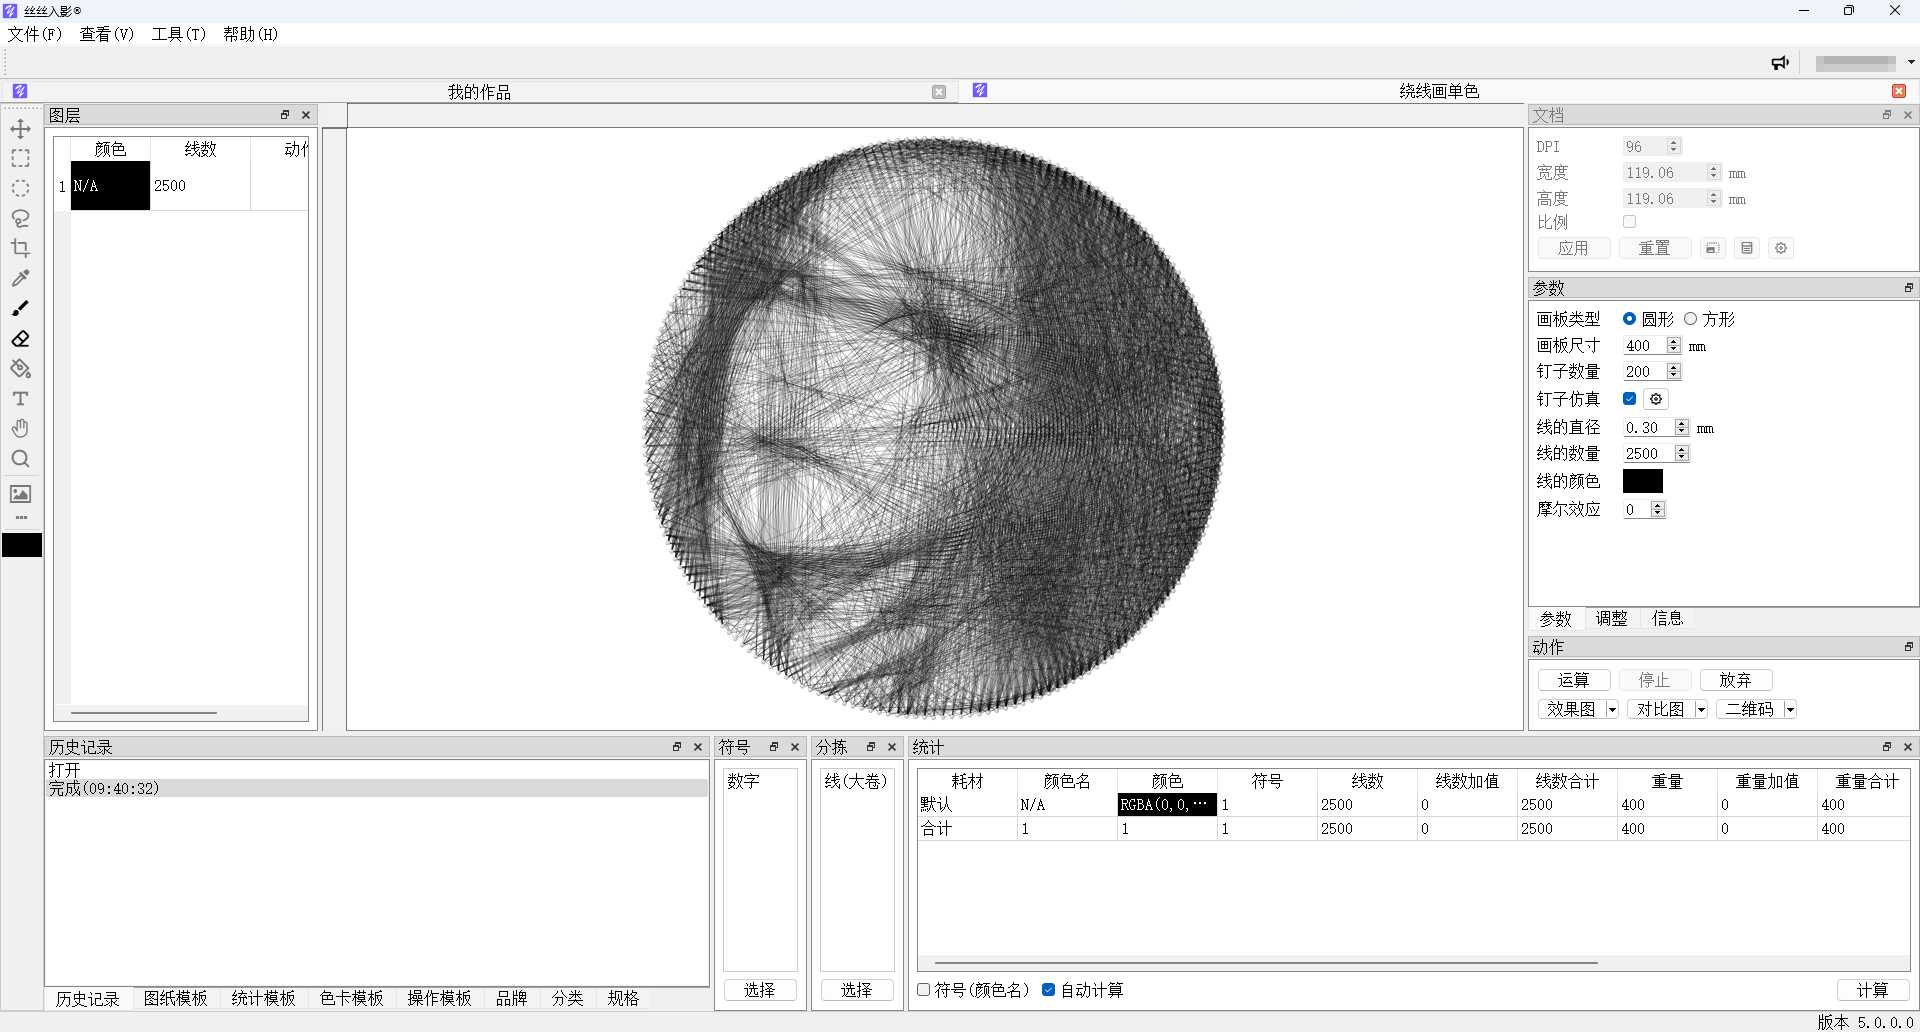1920x1032 pixels.
Task: Open the 线的颜色 black color swatch
Action: (x=1642, y=481)
